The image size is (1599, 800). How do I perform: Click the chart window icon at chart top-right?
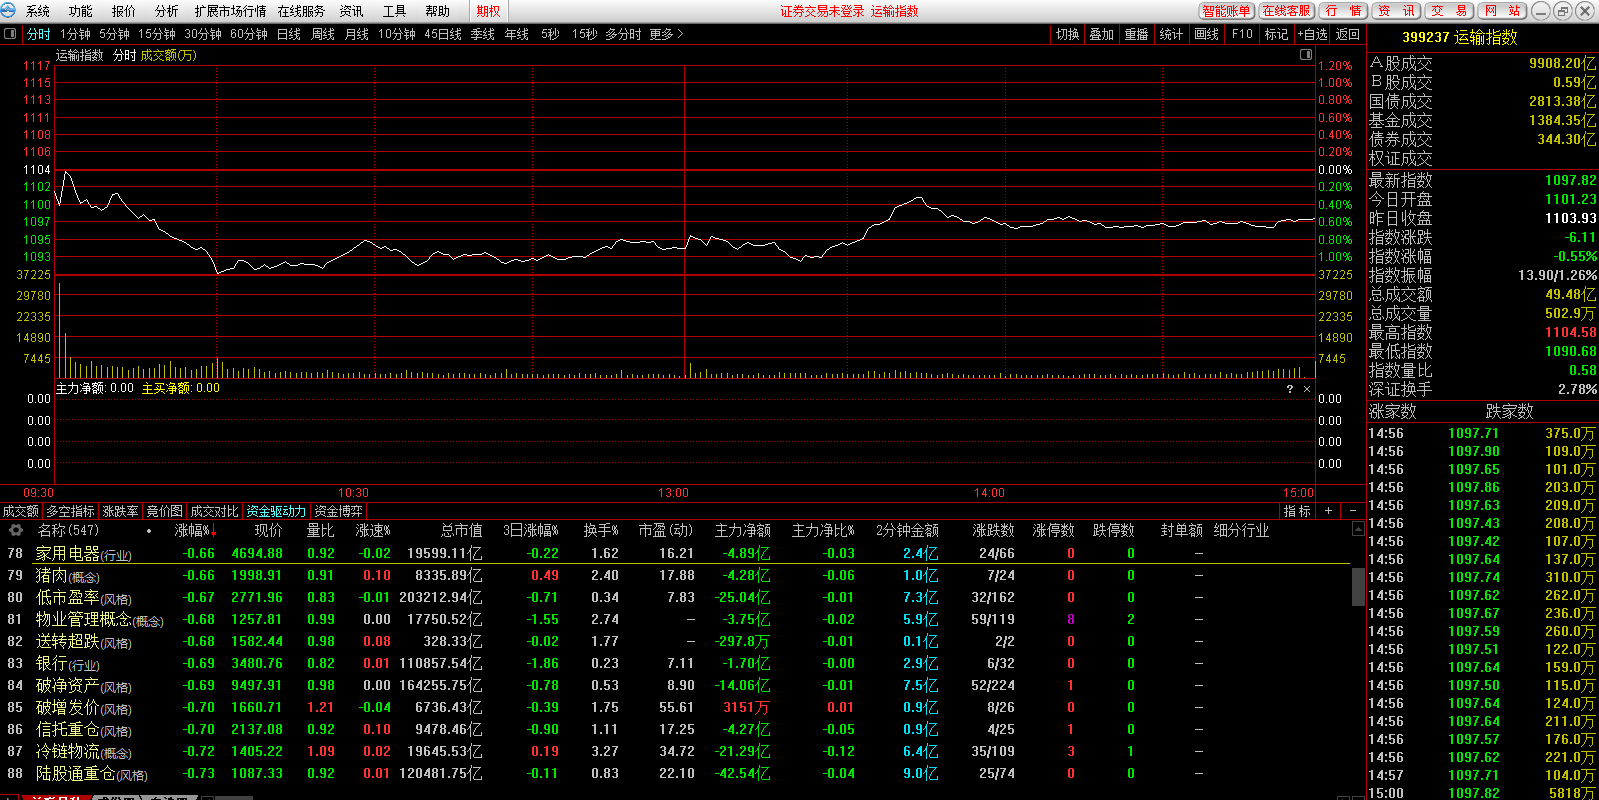pos(1305,55)
